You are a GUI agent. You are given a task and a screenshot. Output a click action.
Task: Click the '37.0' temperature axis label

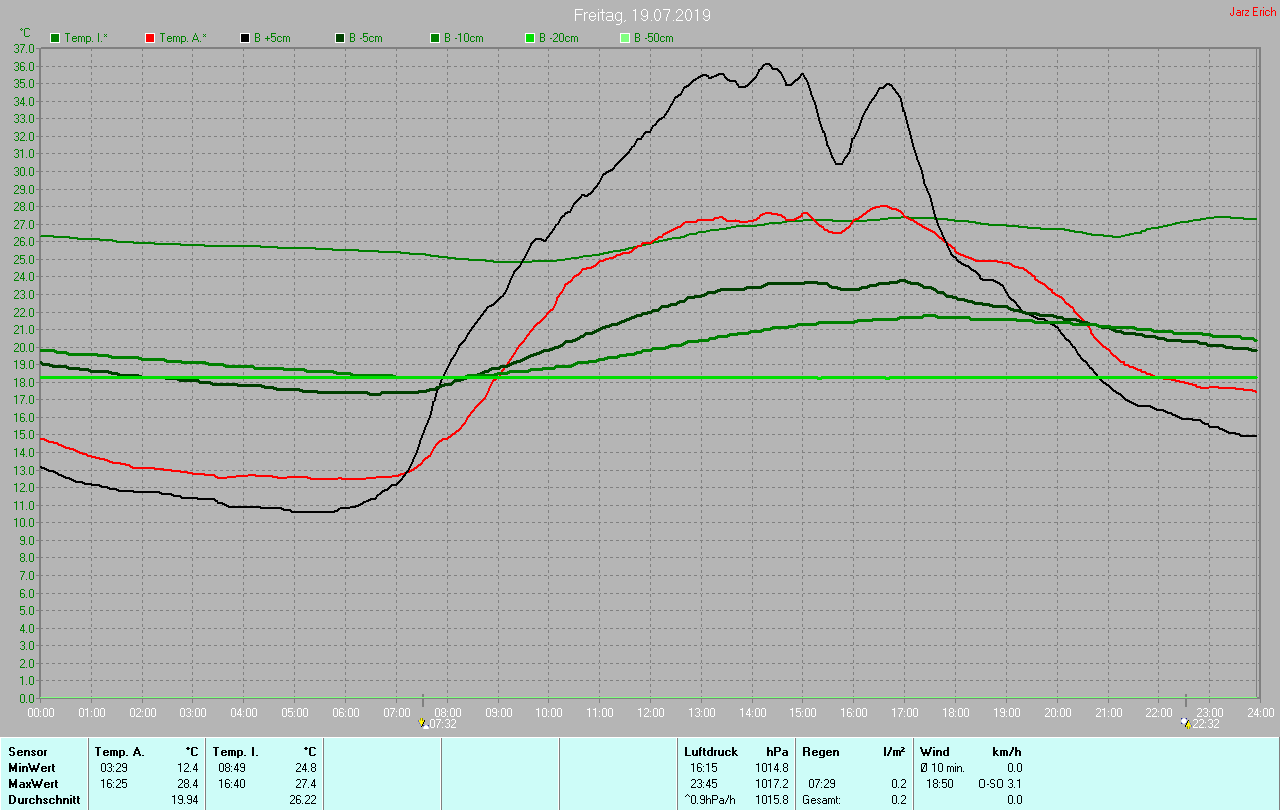click(x=23, y=48)
